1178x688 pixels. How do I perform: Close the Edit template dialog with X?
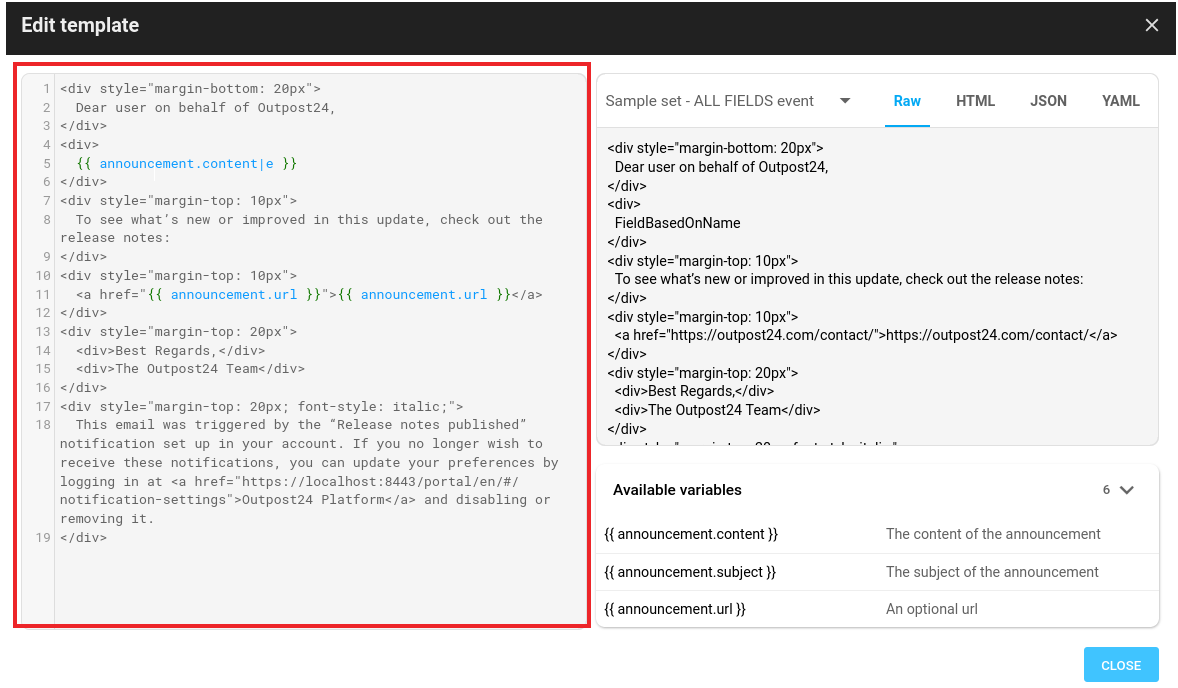[1152, 26]
